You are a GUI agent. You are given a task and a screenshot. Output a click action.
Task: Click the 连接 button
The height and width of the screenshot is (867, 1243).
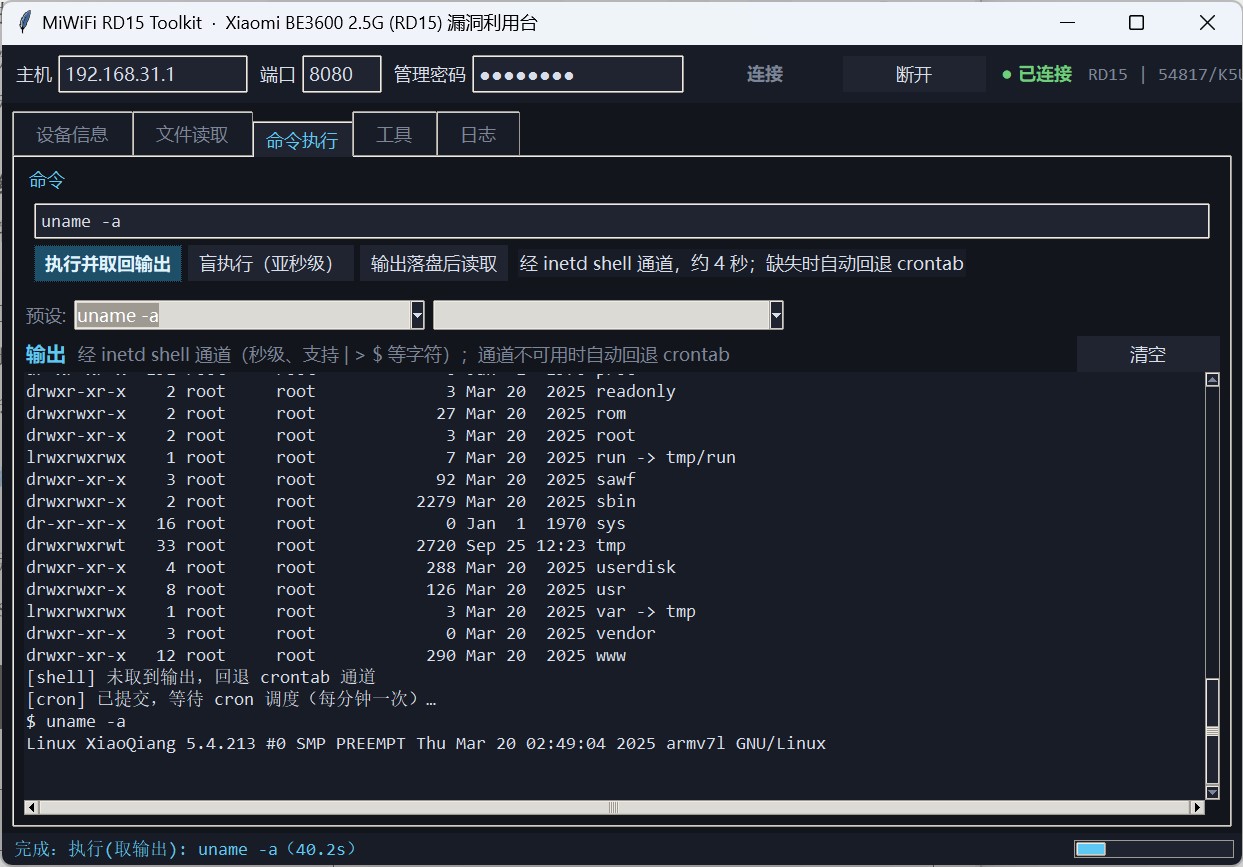pyautogui.click(x=765, y=74)
